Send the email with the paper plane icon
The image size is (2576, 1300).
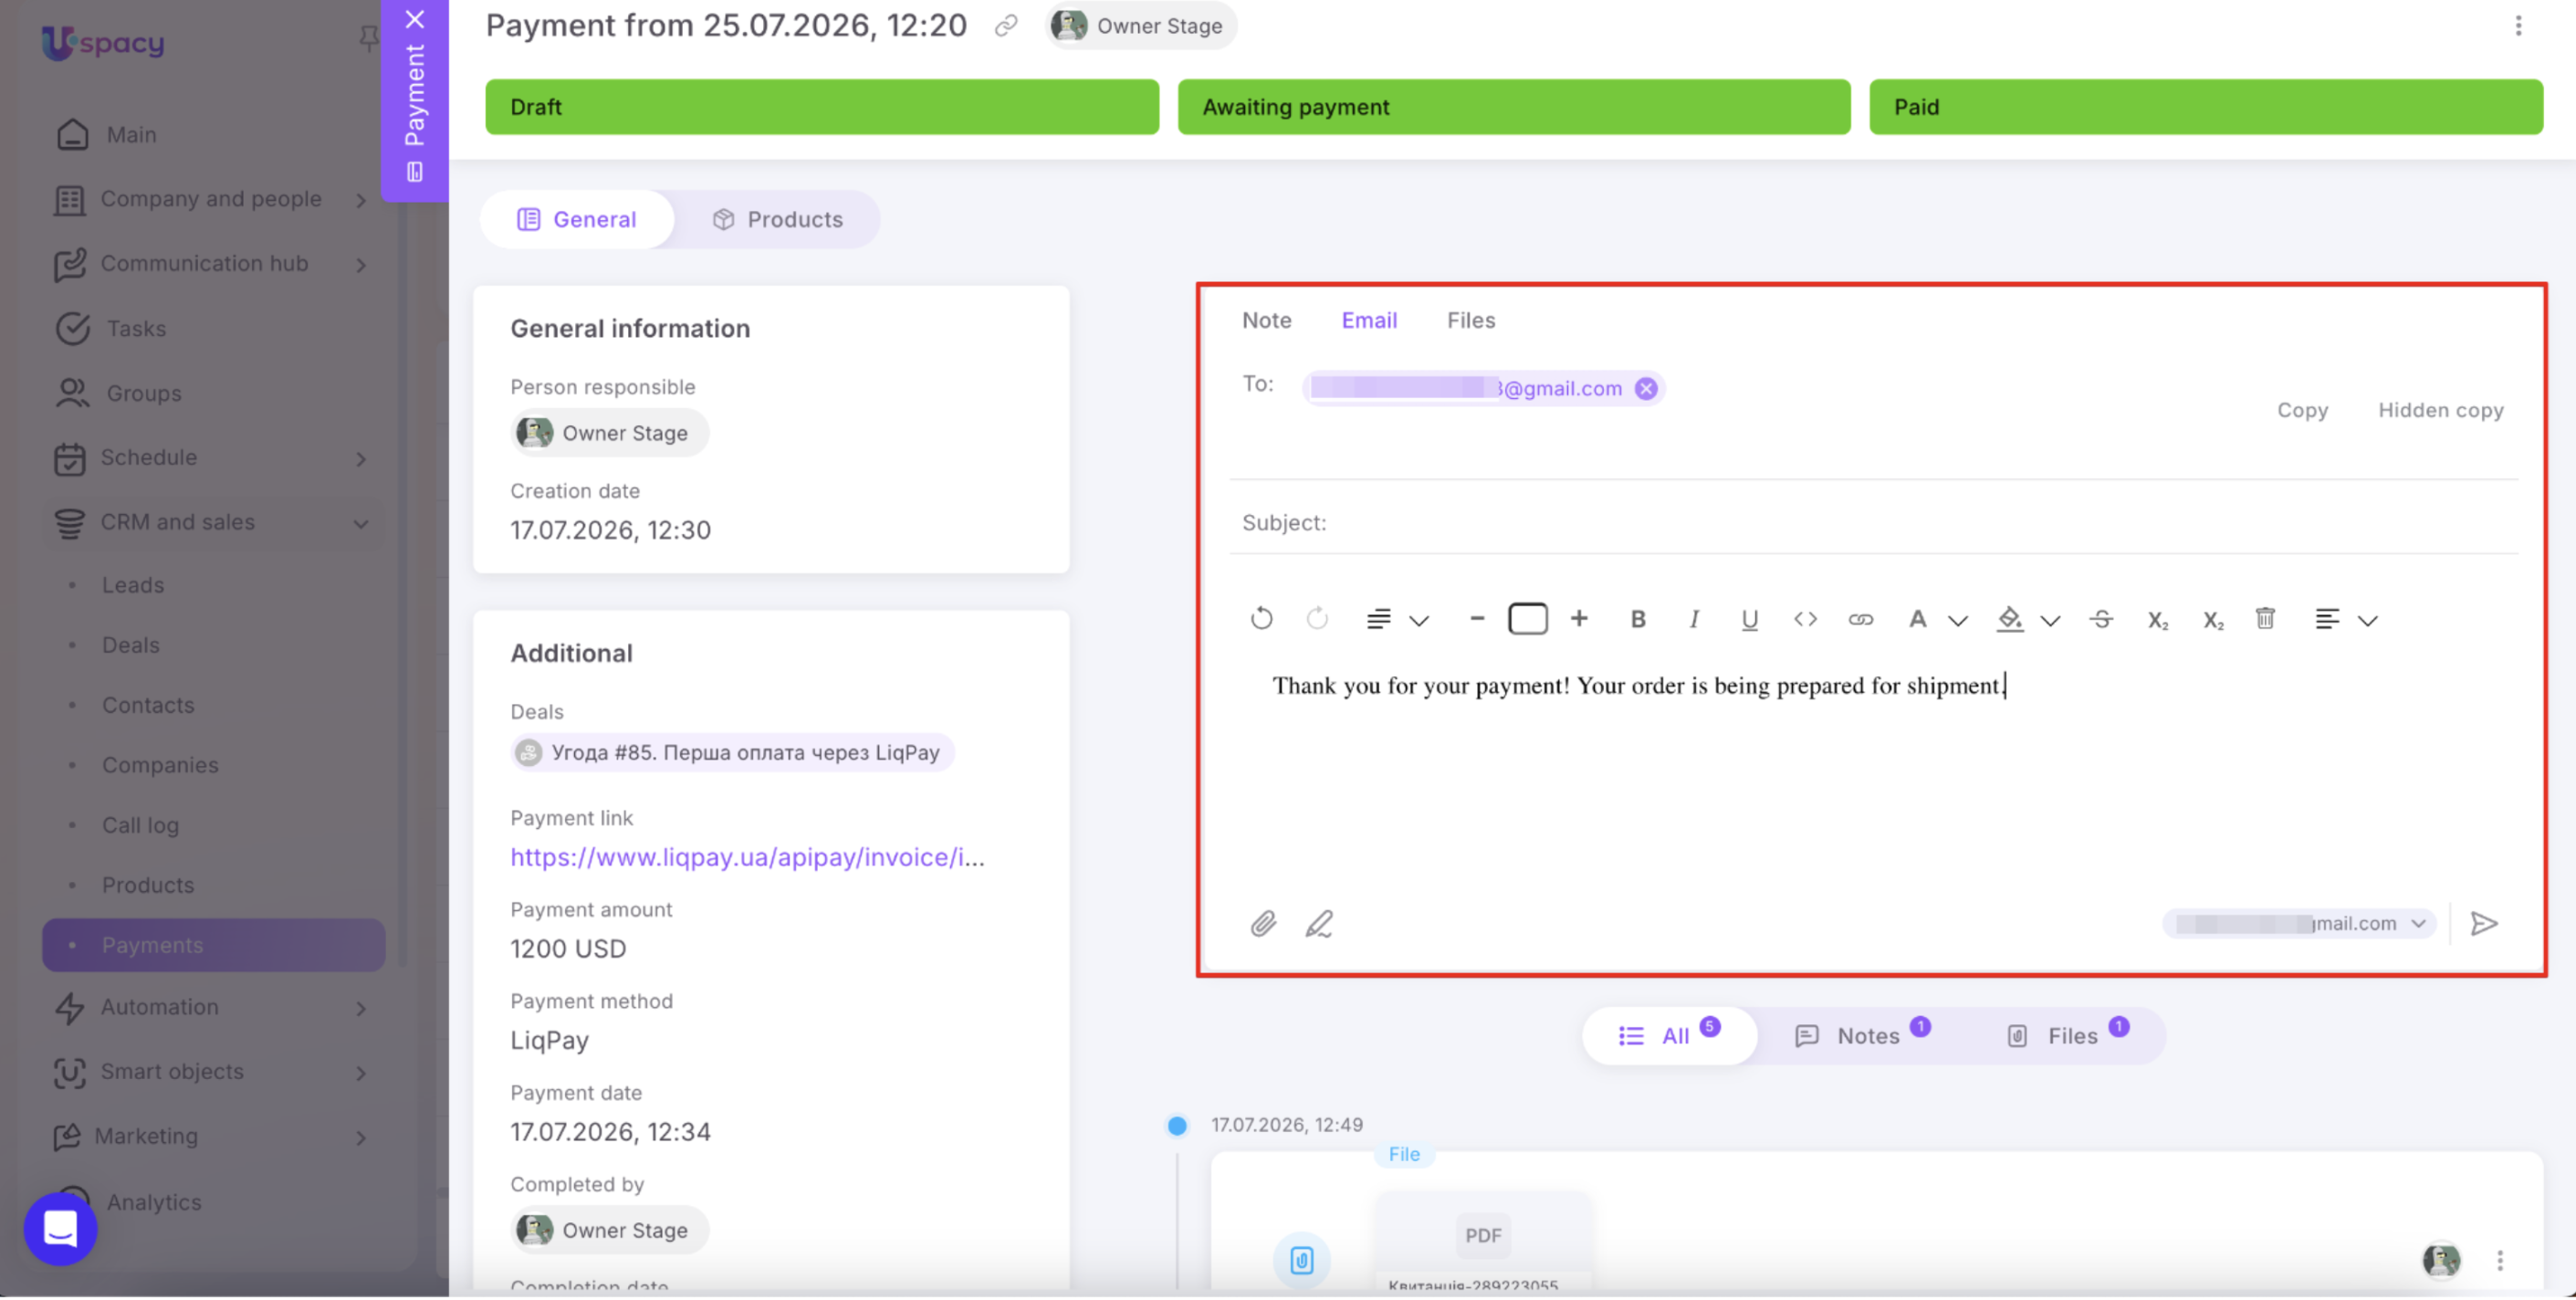(2483, 924)
